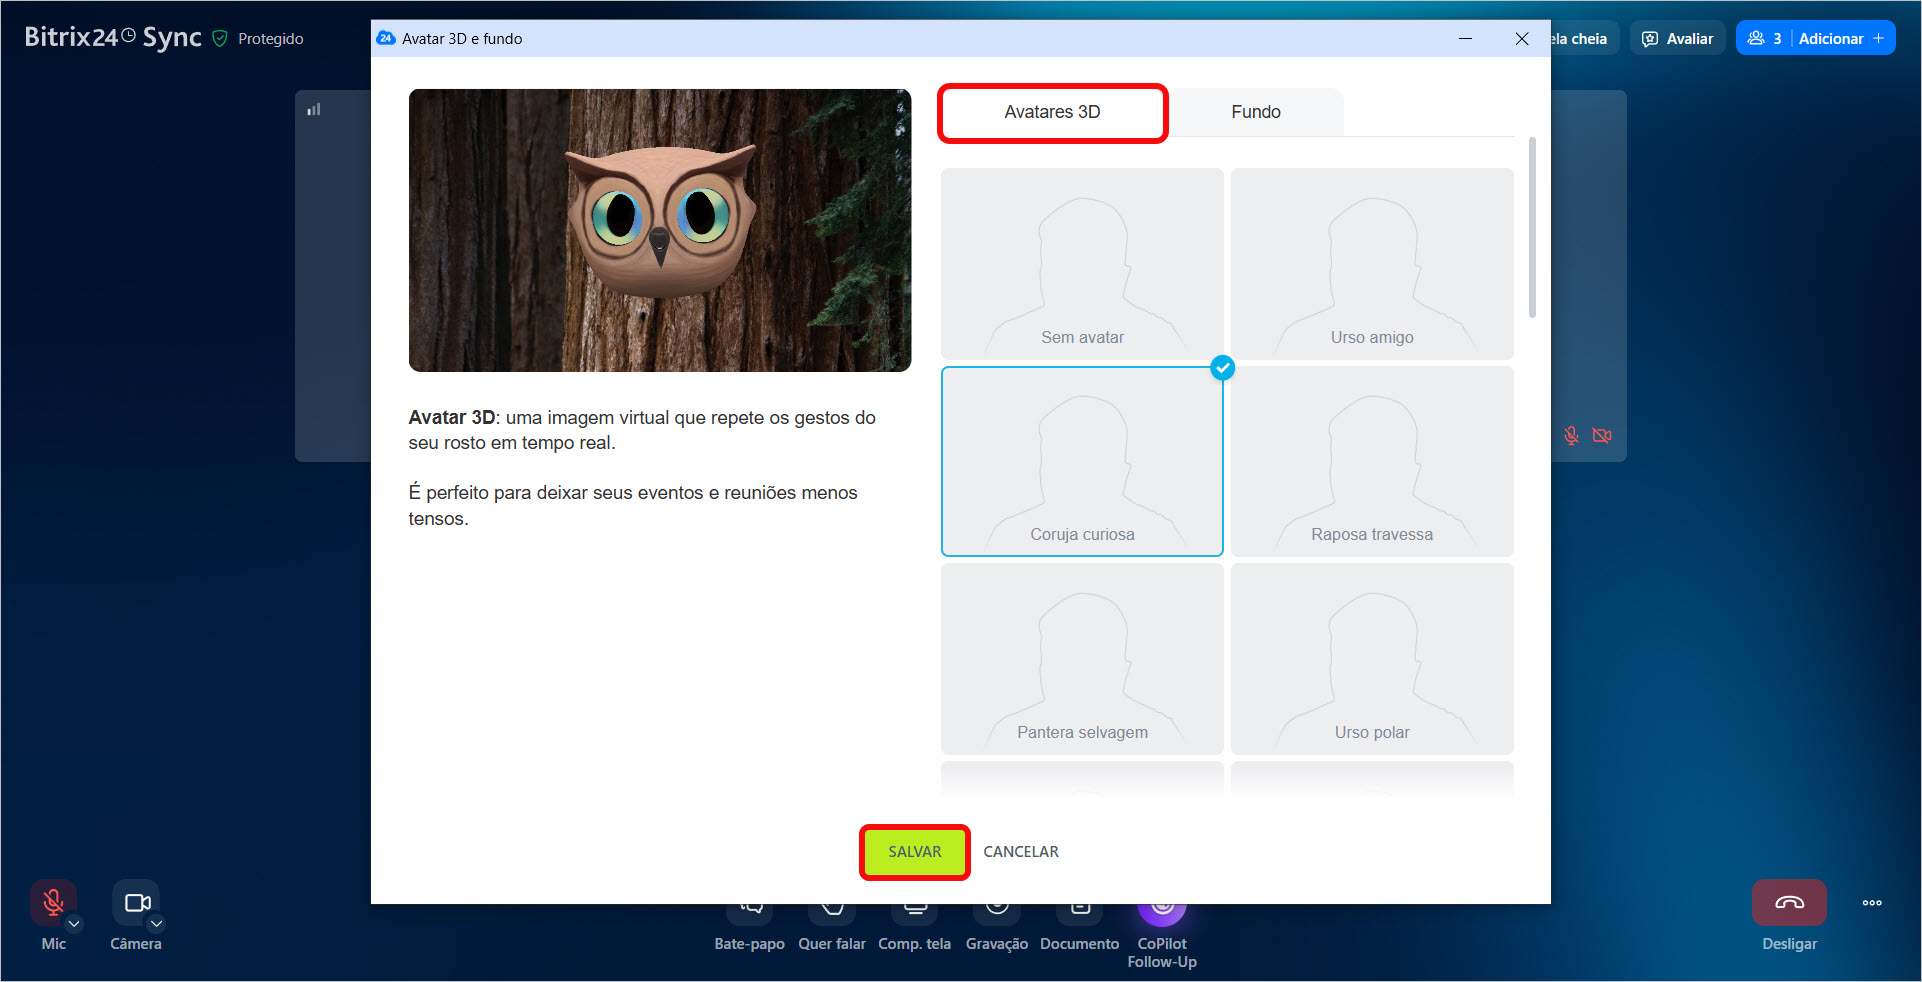Open the three-dots more options menu

point(1872,903)
